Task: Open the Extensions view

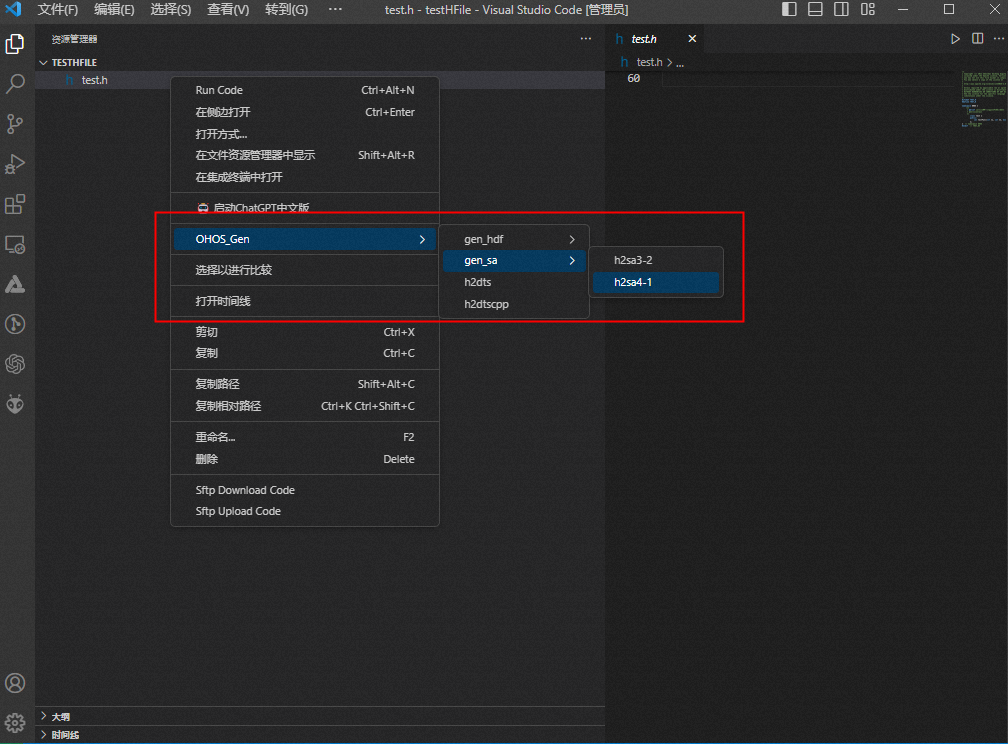Action: (x=15, y=204)
